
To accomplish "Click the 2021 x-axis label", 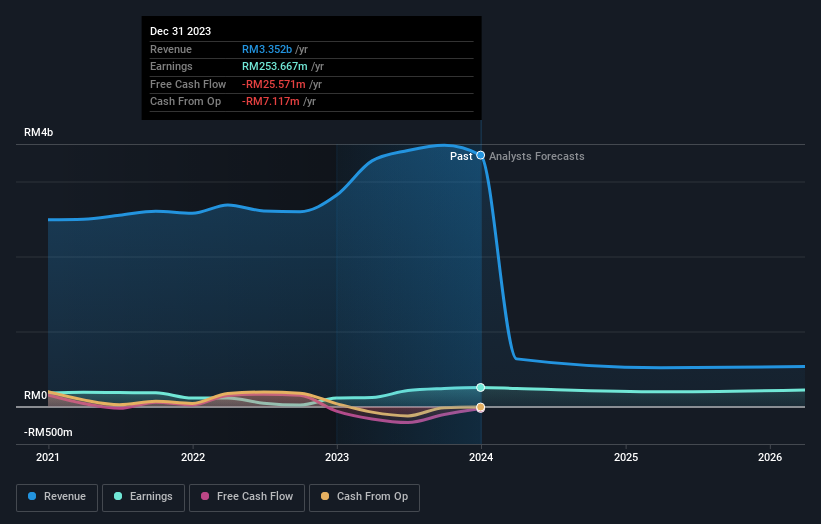I will click(48, 457).
